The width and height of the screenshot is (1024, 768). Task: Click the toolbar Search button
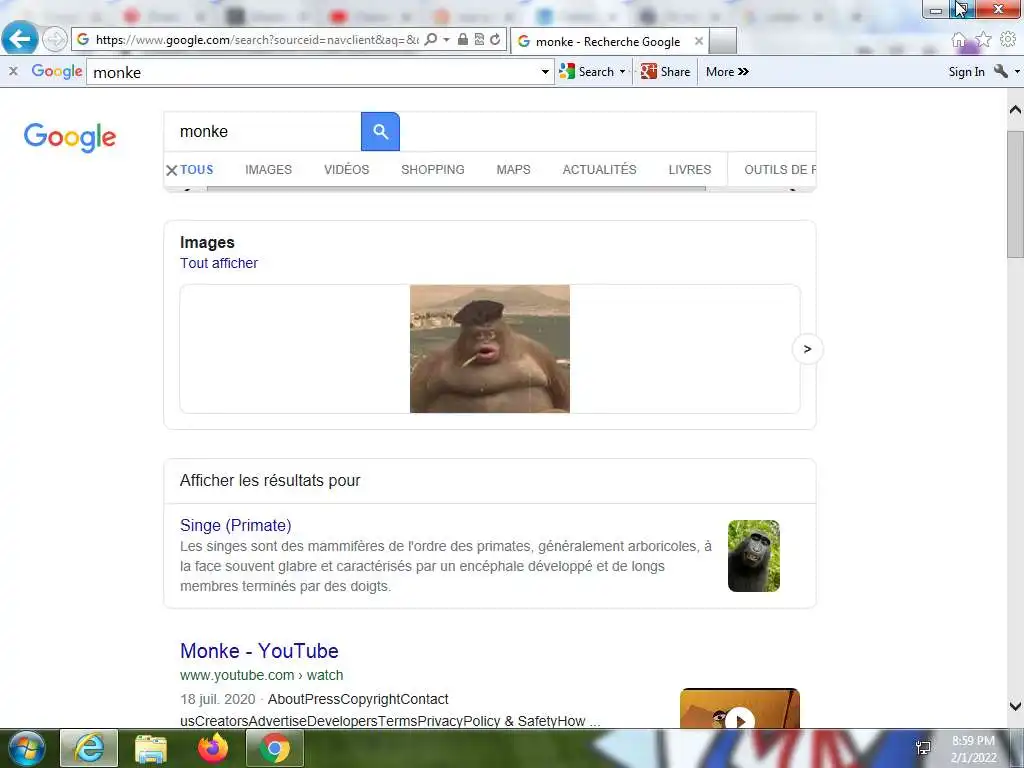[x=587, y=72]
